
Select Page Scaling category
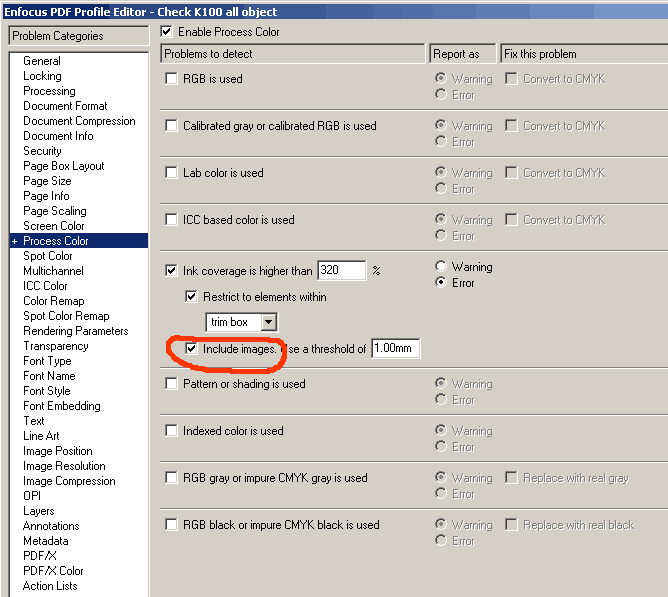click(55, 211)
